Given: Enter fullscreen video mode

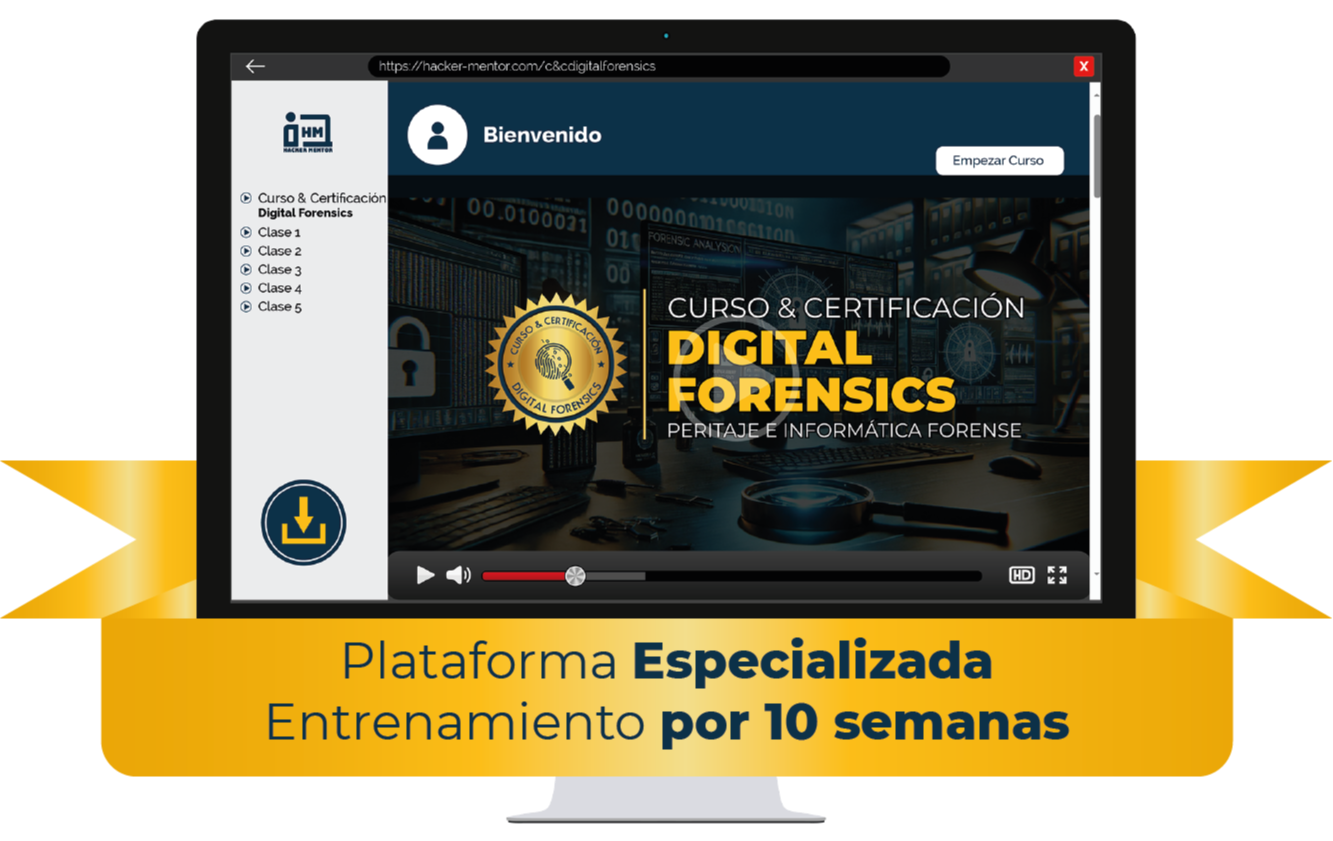Looking at the screenshot, I should click(x=1057, y=575).
